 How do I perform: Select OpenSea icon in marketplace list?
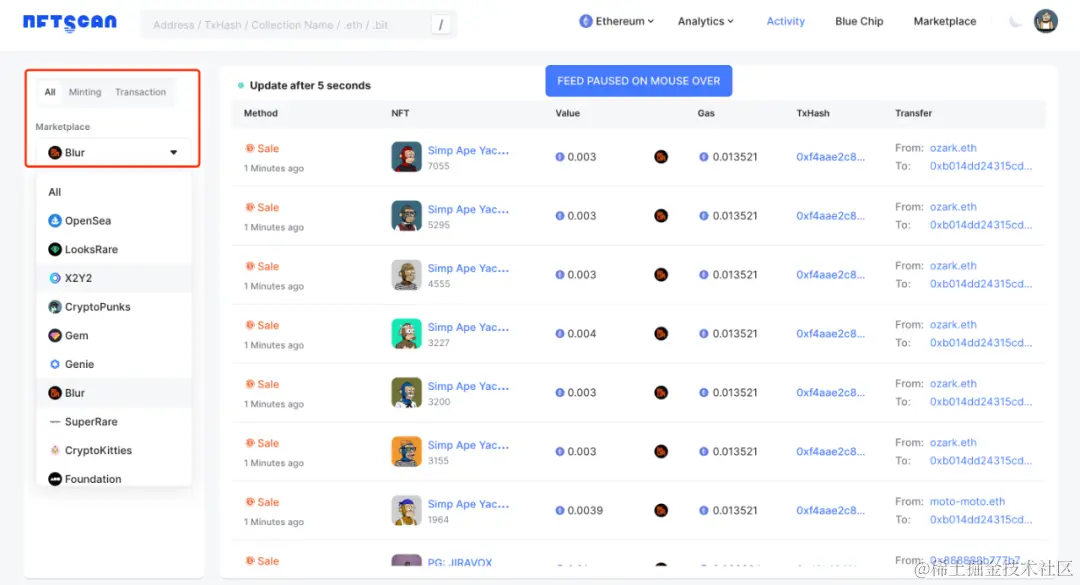55,220
